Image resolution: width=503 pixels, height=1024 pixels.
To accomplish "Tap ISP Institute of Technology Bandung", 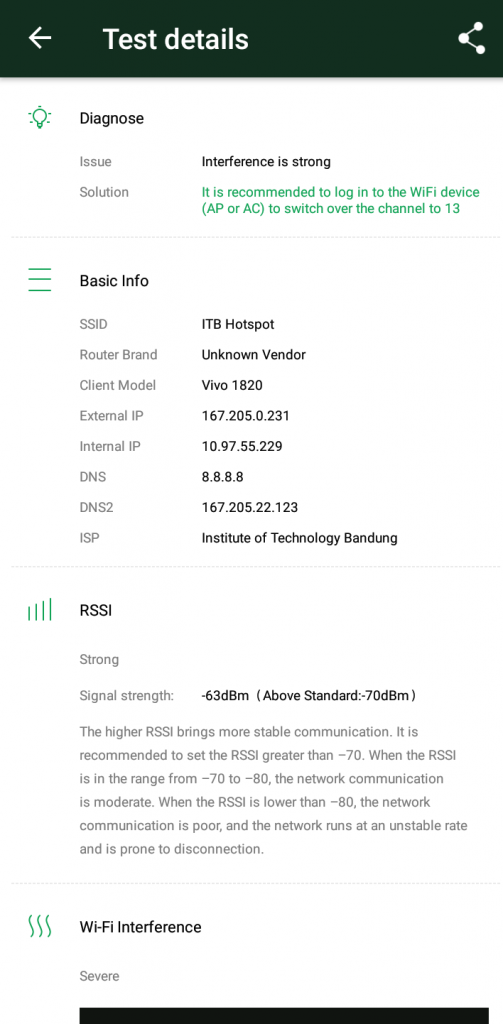I will [299, 538].
